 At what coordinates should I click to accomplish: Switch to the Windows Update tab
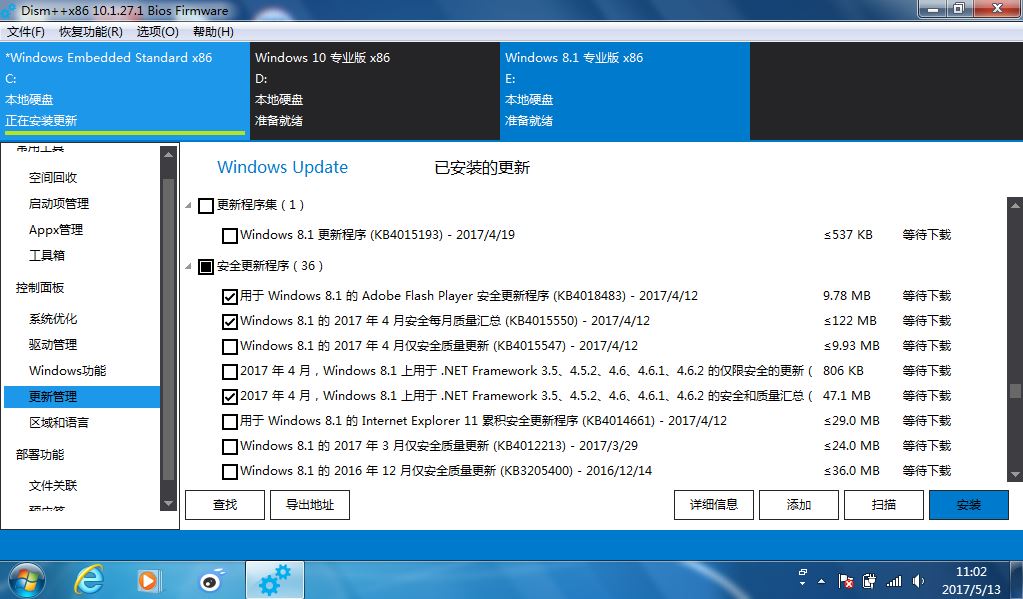282,167
